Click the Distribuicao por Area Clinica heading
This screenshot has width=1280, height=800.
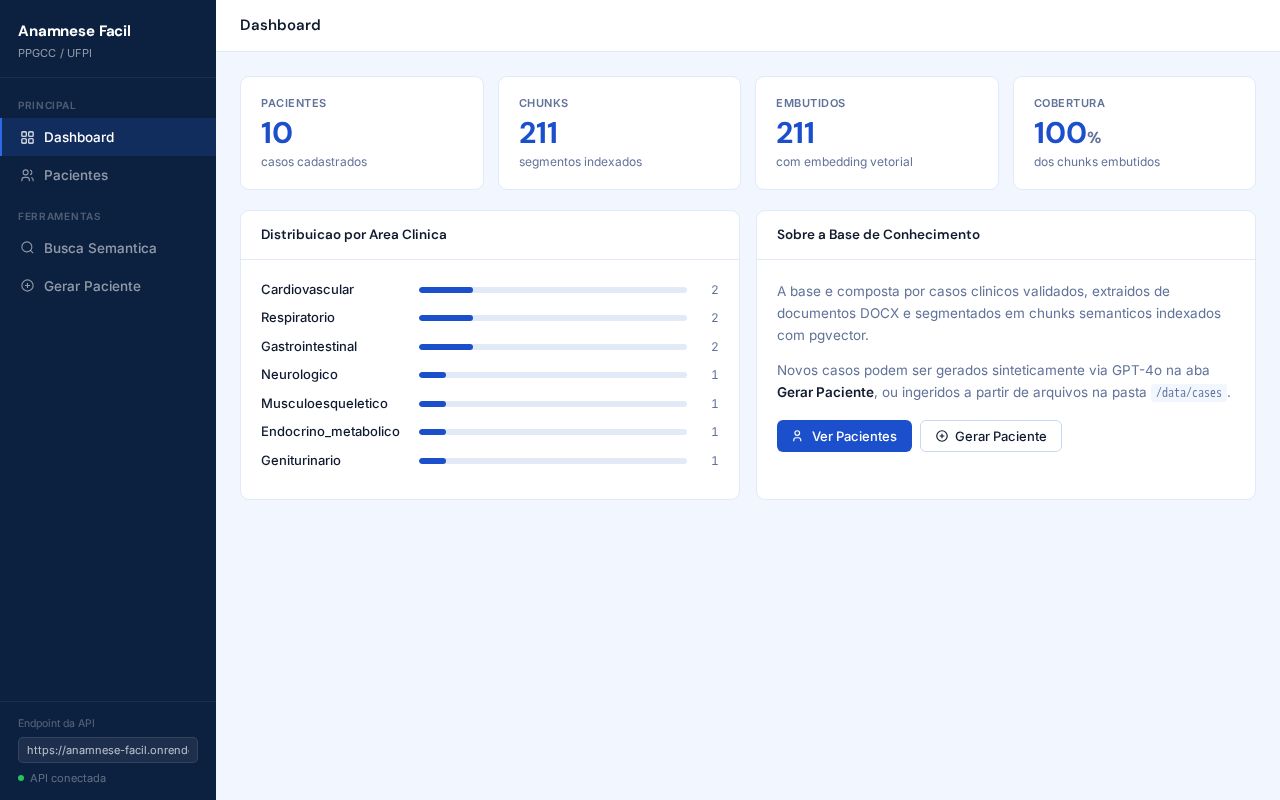click(x=354, y=234)
